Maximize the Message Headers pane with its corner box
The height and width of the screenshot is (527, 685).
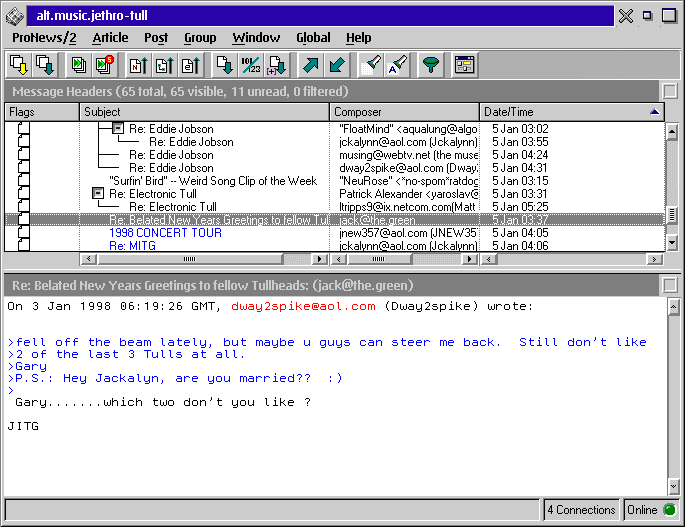coord(670,91)
